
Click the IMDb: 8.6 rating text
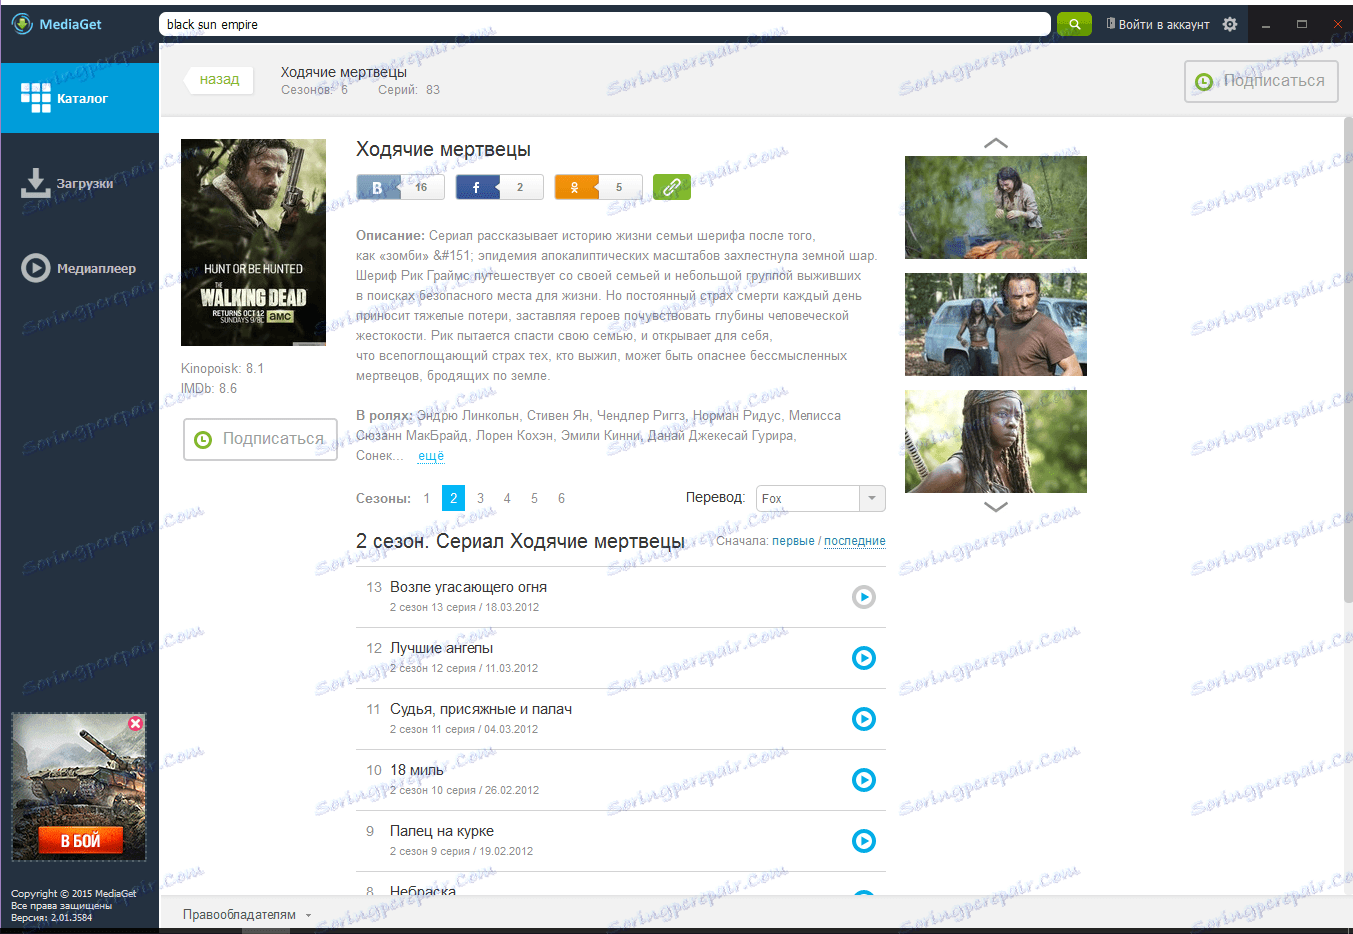pyautogui.click(x=209, y=388)
